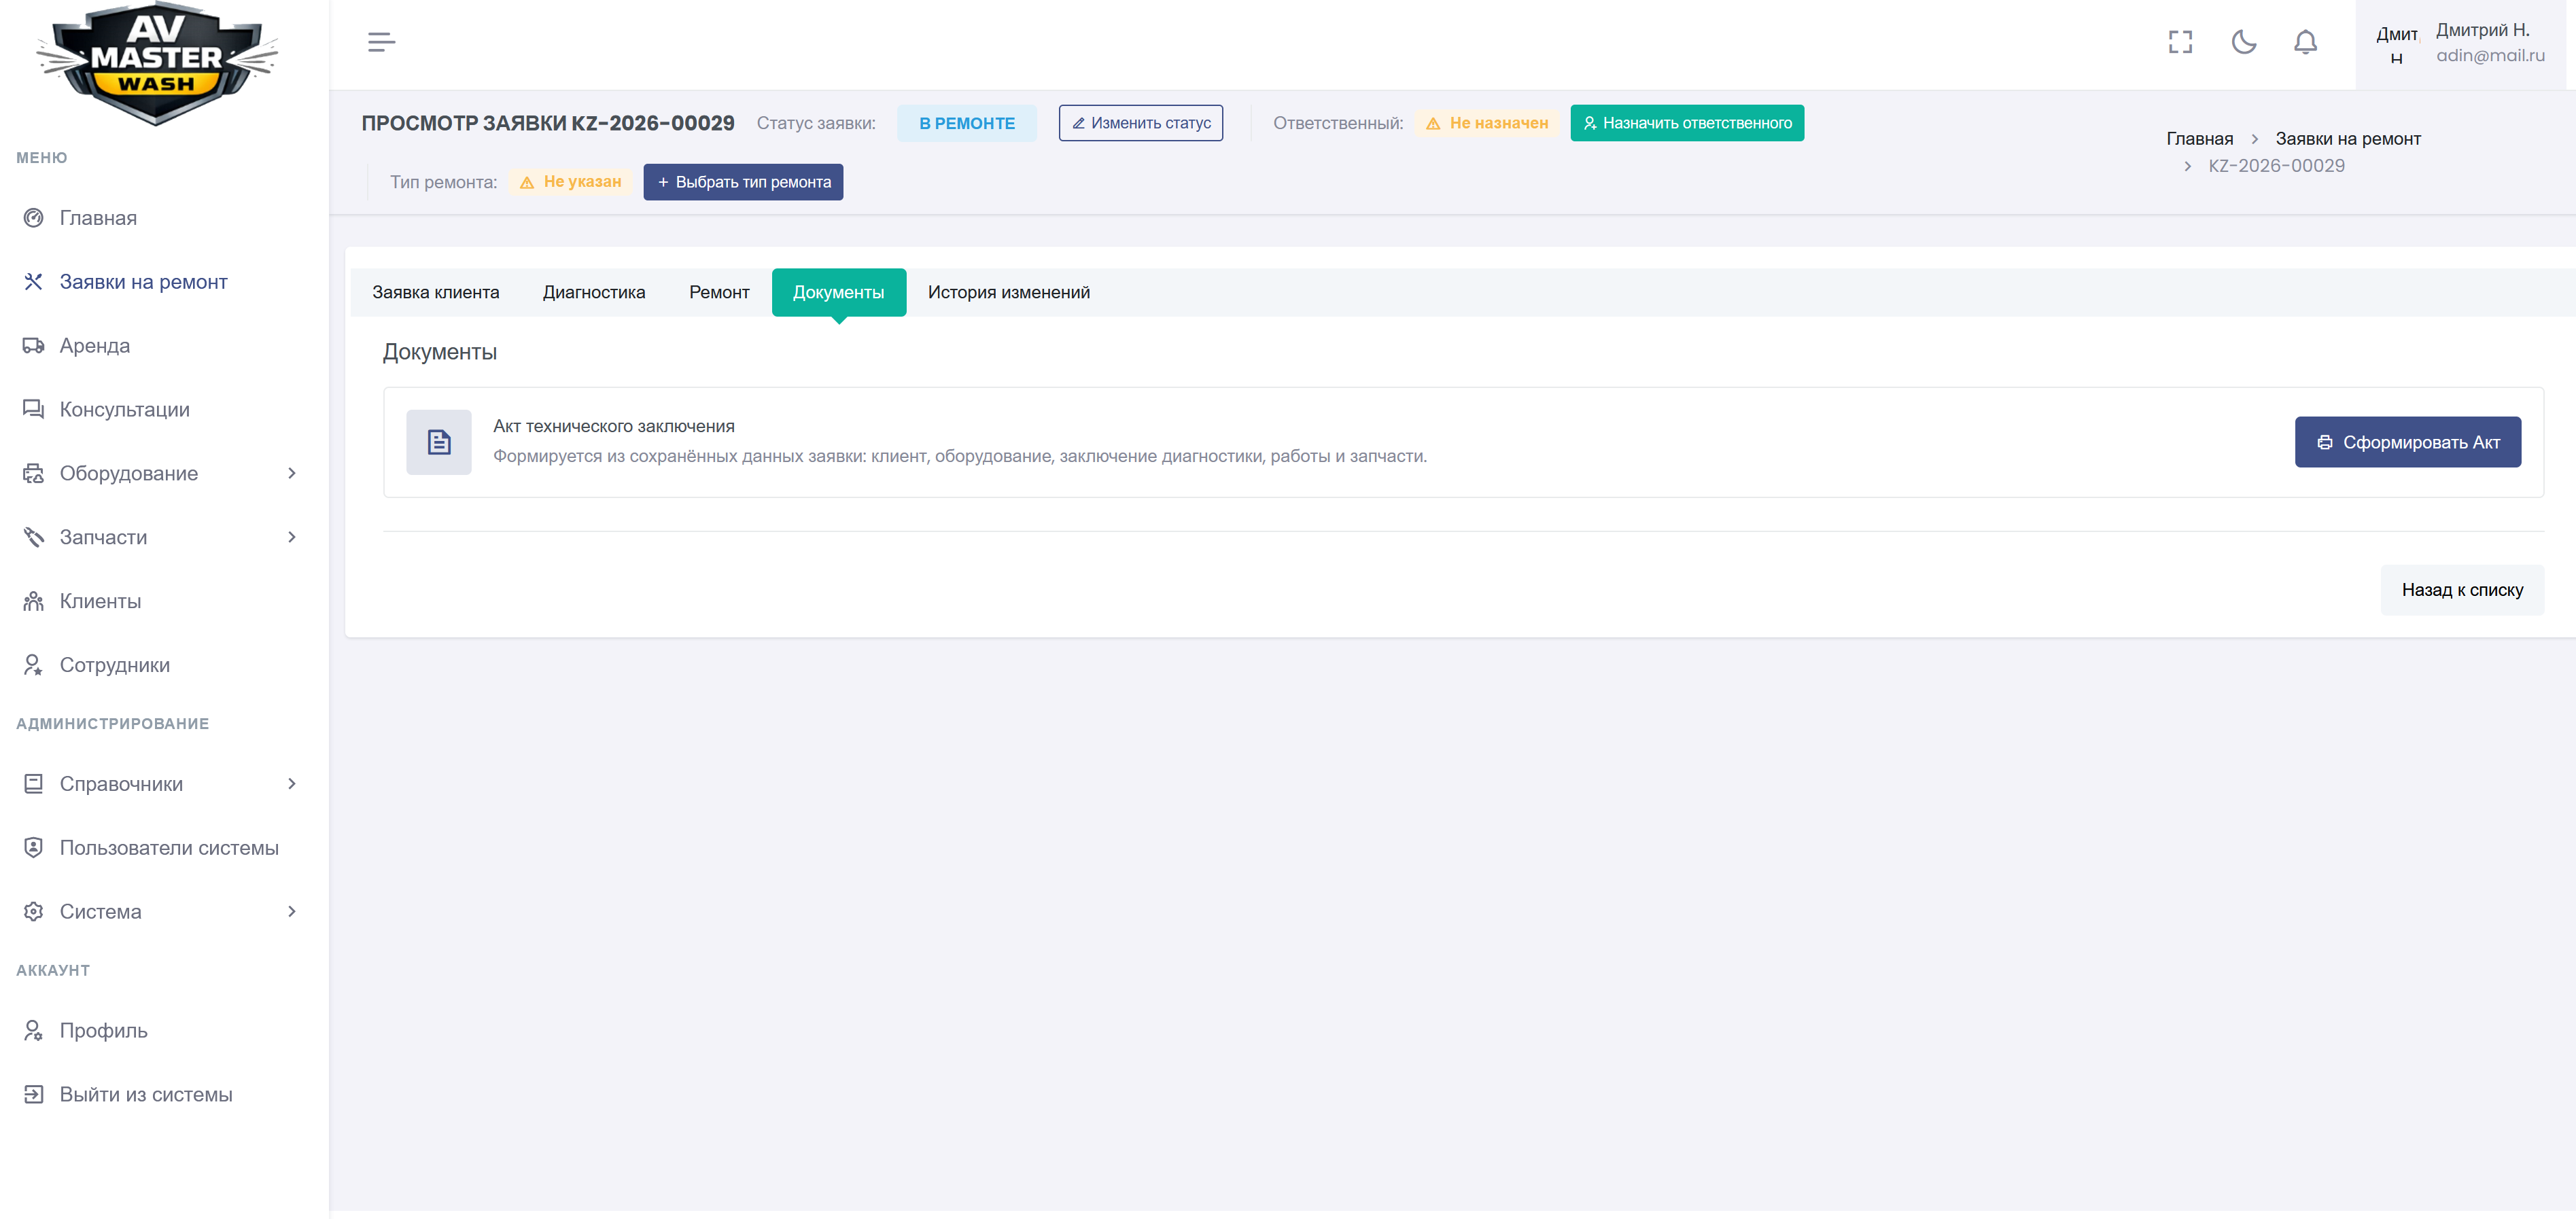Viewport: 2576px width, 1219px height.
Task: Click the AV Master Wash logo
Action: click(157, 63)
